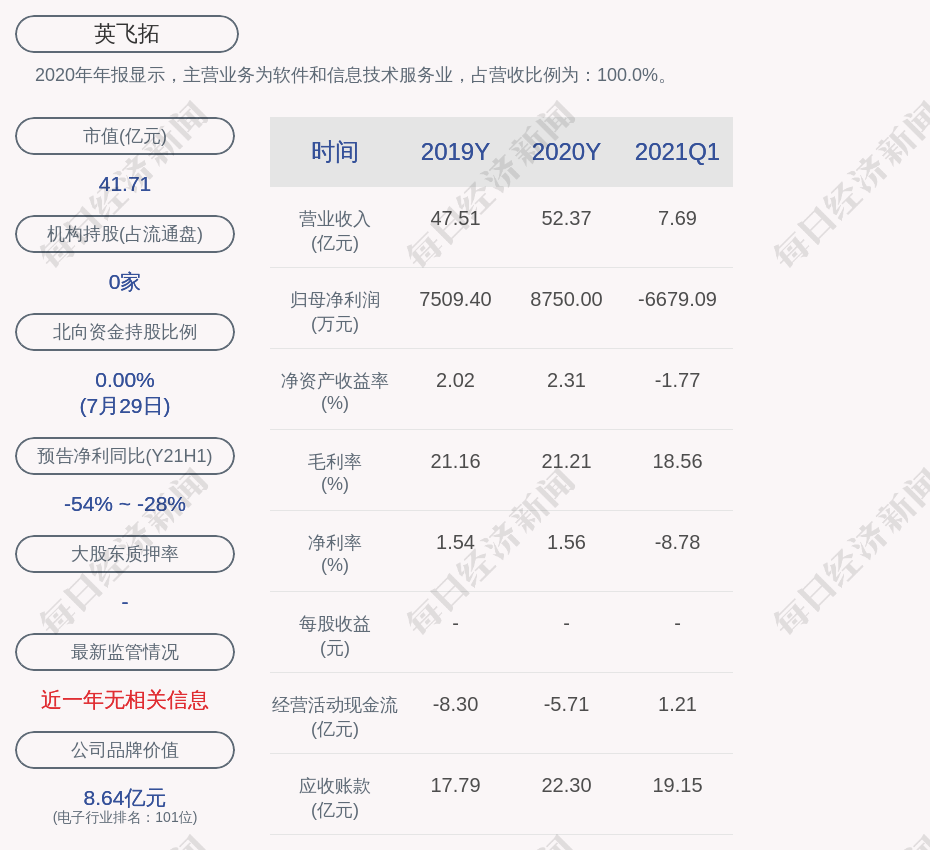
Task: Select the 每股收益(元) row label
Action: pos(335,636)
